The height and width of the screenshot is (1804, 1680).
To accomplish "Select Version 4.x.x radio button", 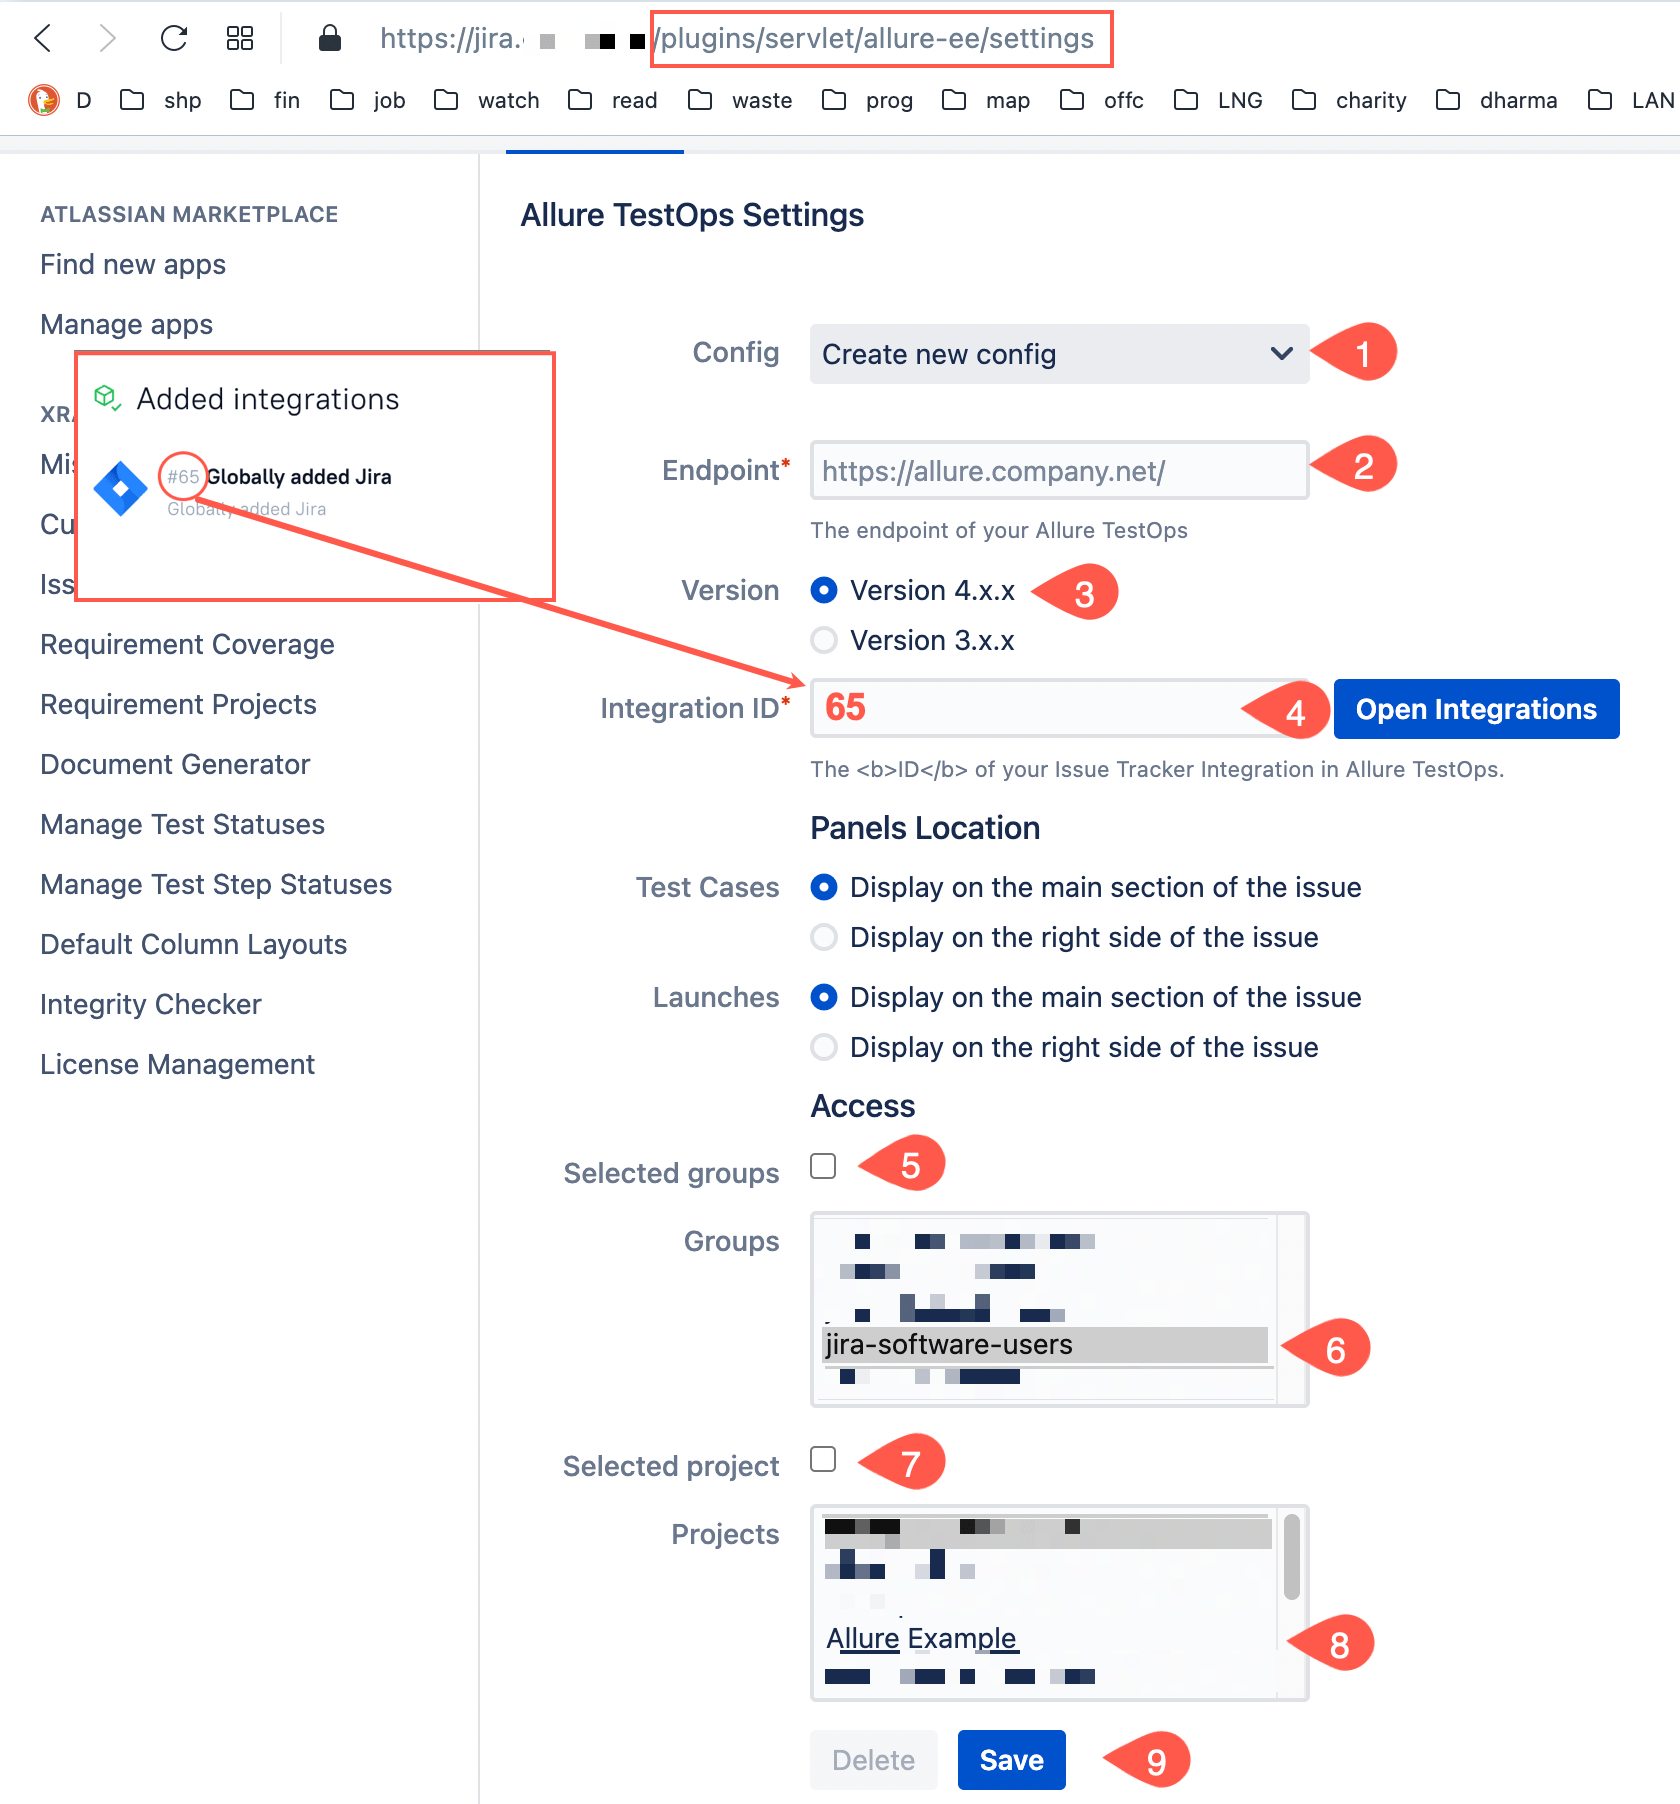I will 824,590.
